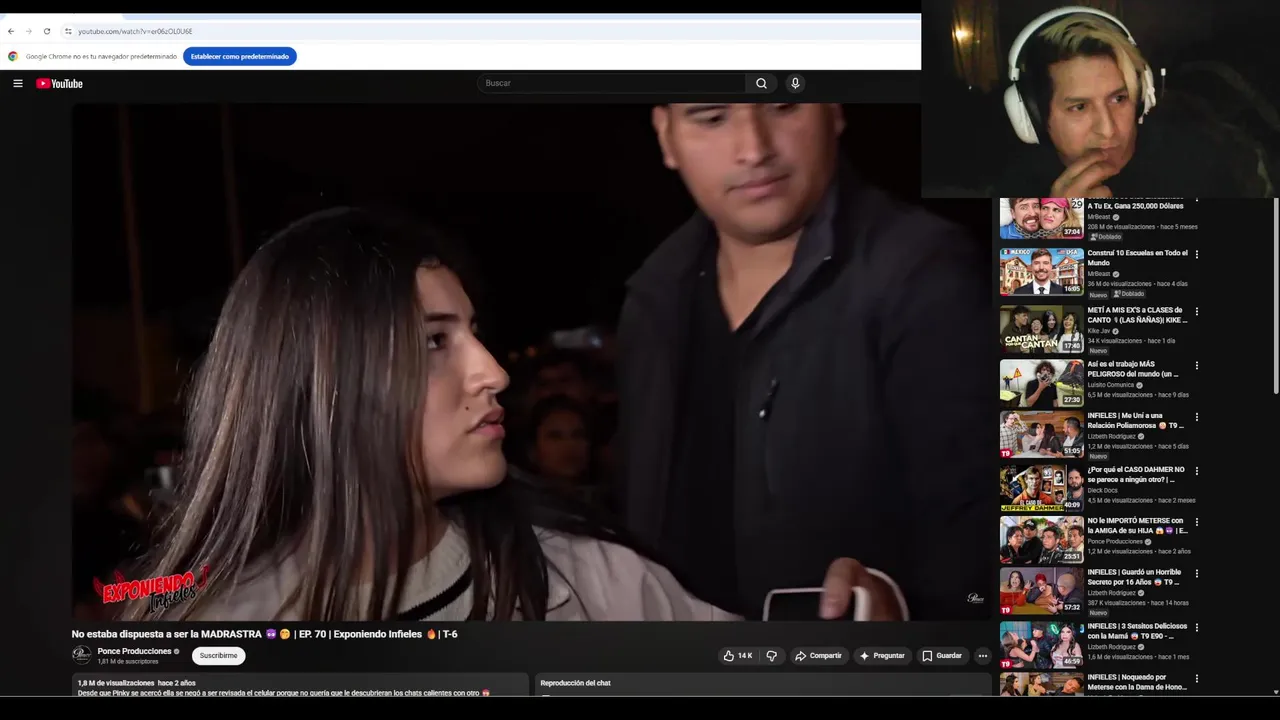Open Guardó un Horrible Secreto thumbnail
Image resolution: width=1280 pixels, height=720 pixels.
(1041, 592)
